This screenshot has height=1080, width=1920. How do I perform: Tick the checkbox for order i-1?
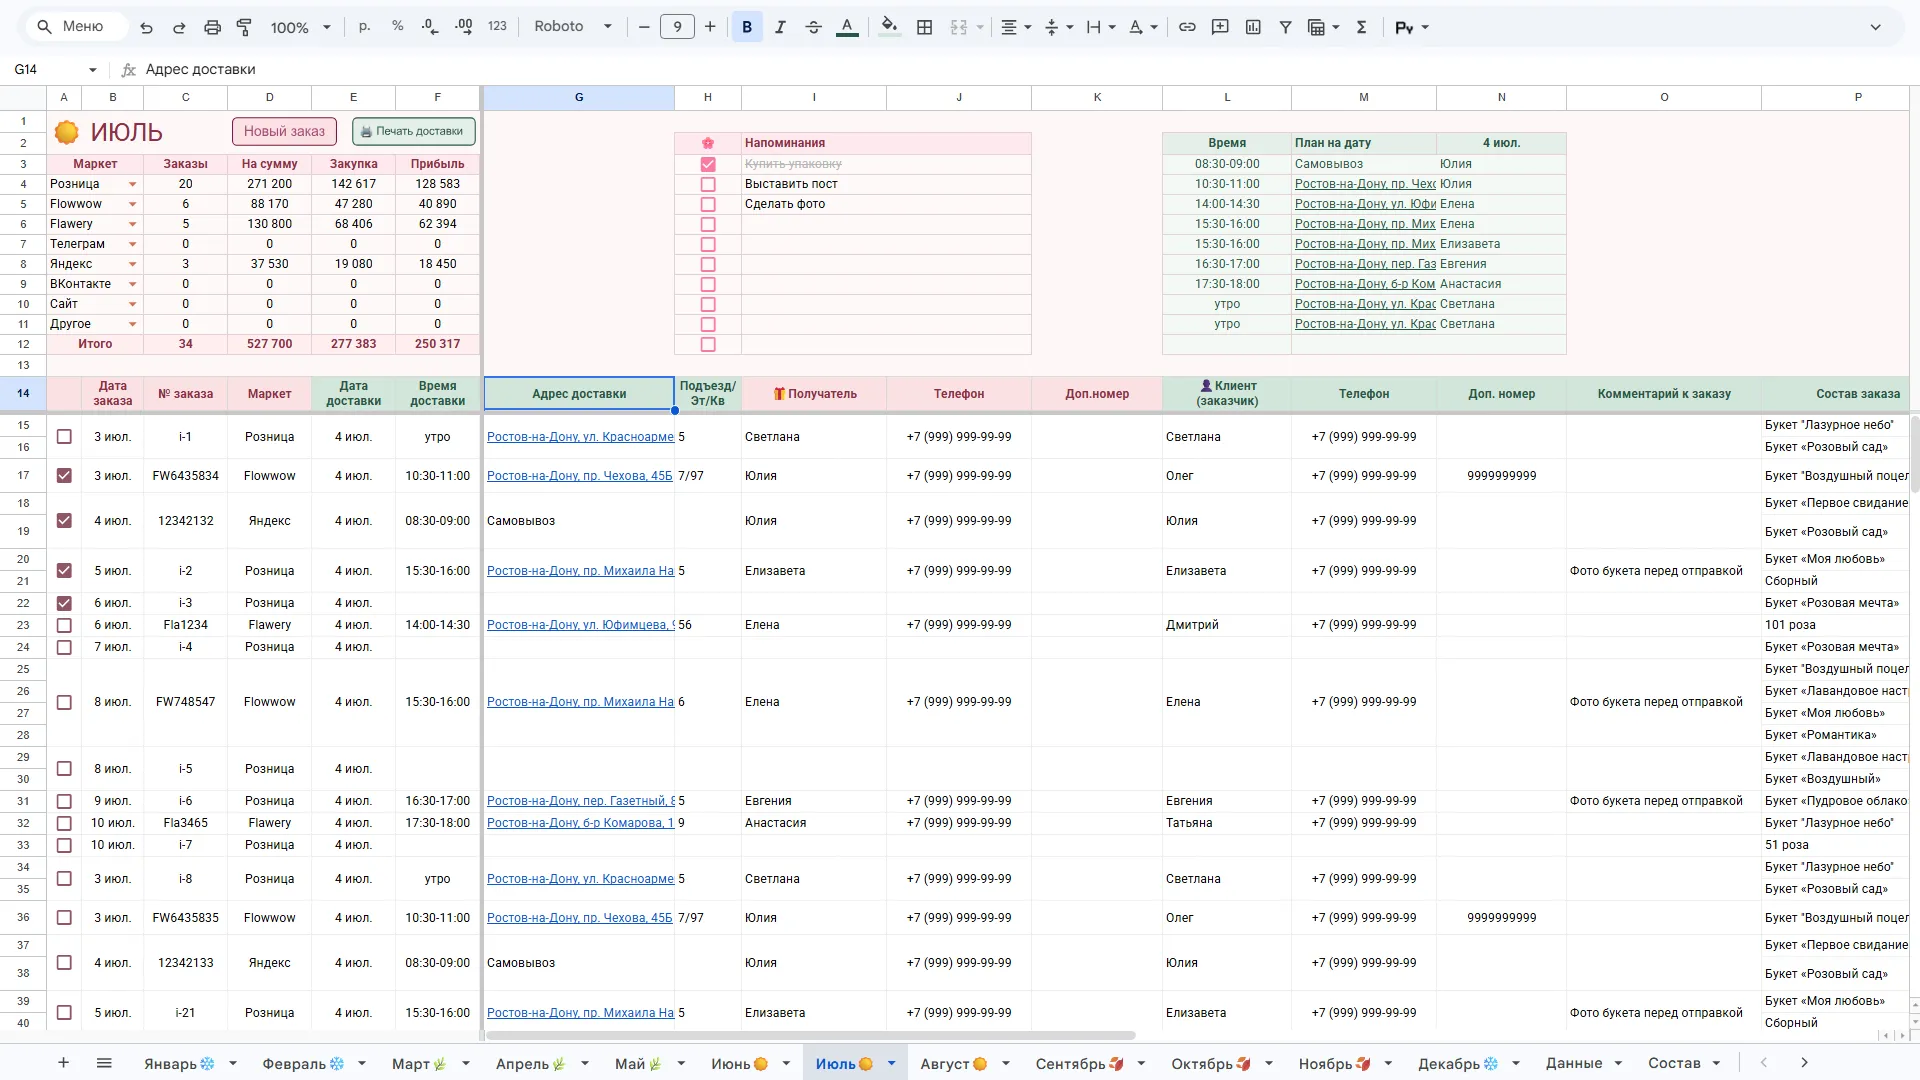click(64, 437)
